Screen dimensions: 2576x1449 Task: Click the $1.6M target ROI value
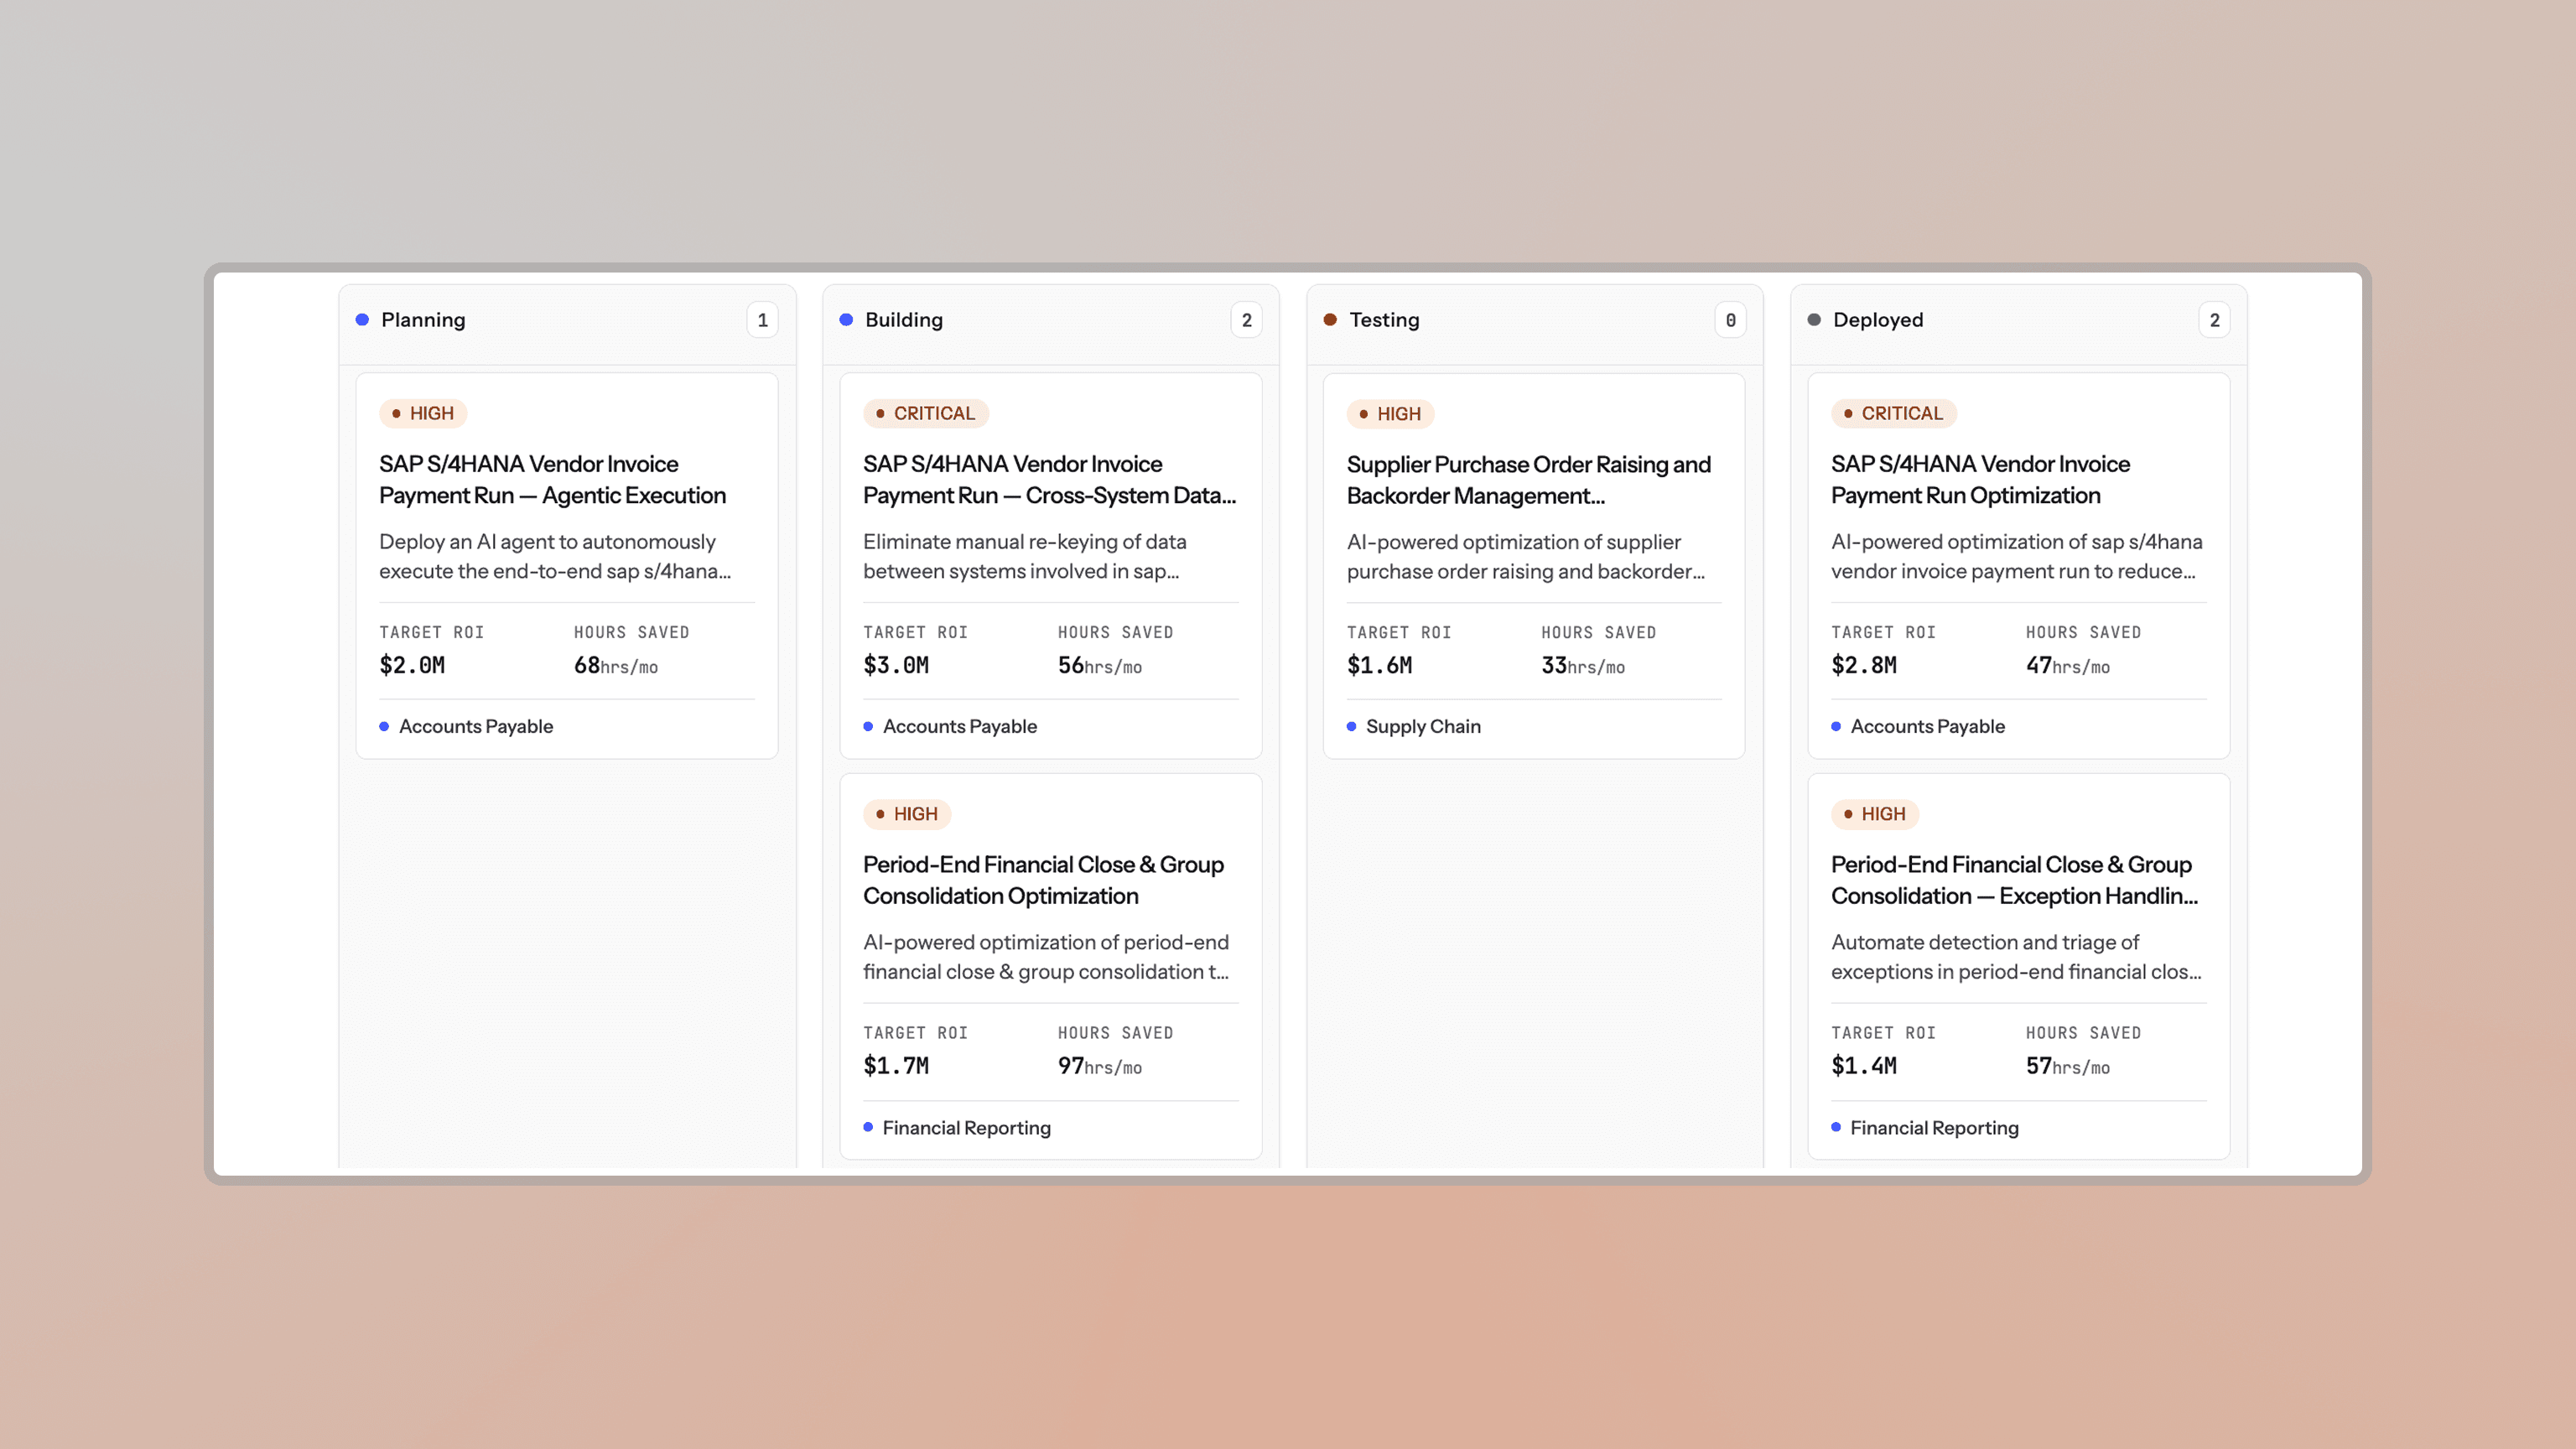(1380, 665)
